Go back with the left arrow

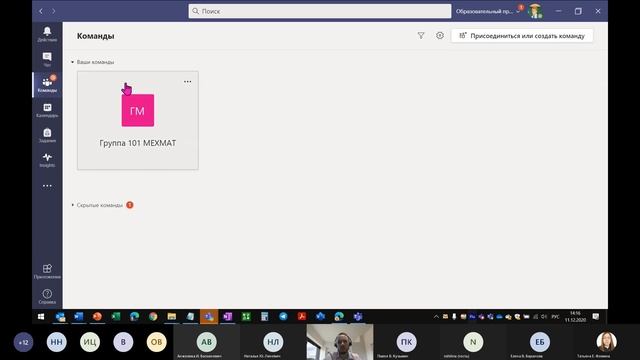41,11
